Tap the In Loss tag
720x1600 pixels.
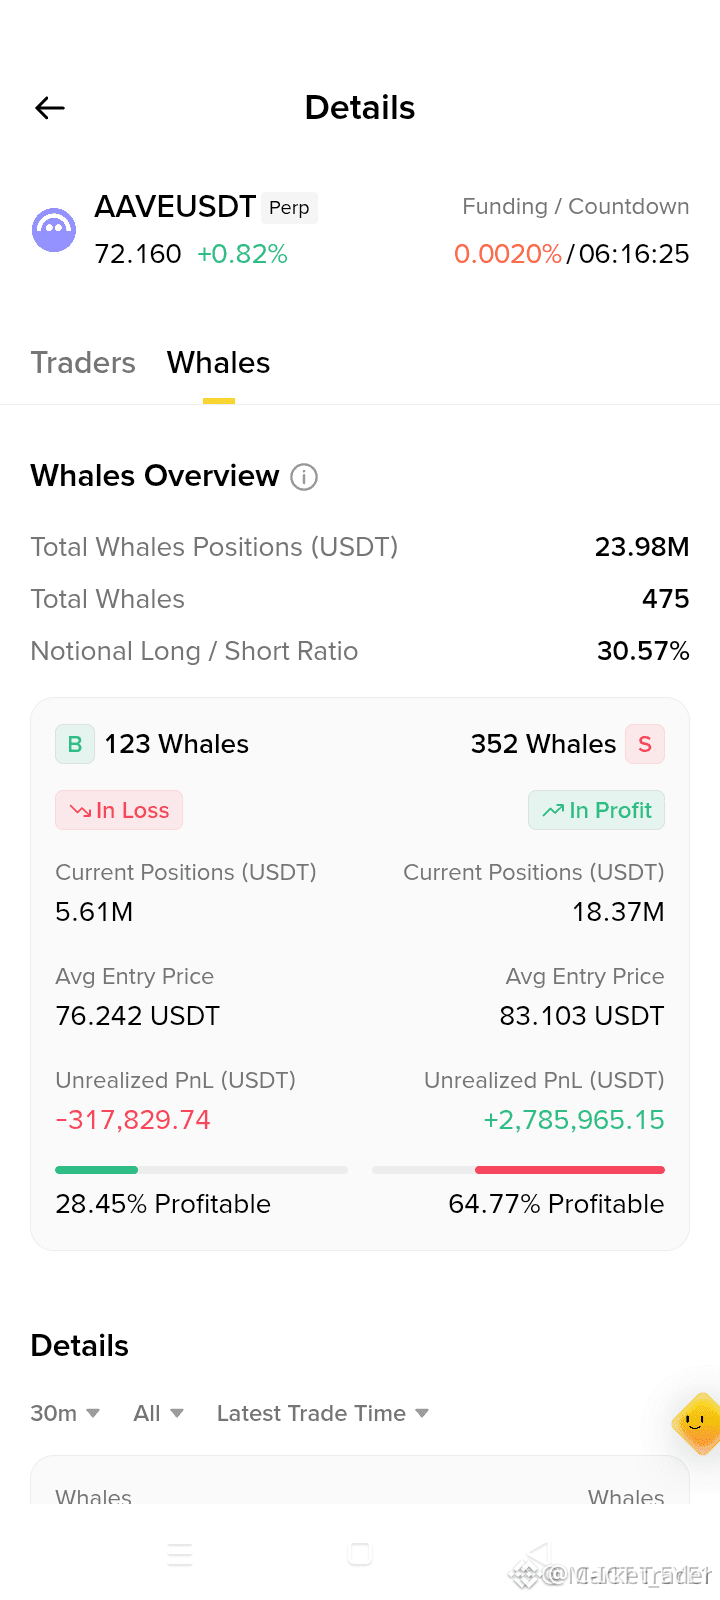point(119,810)
